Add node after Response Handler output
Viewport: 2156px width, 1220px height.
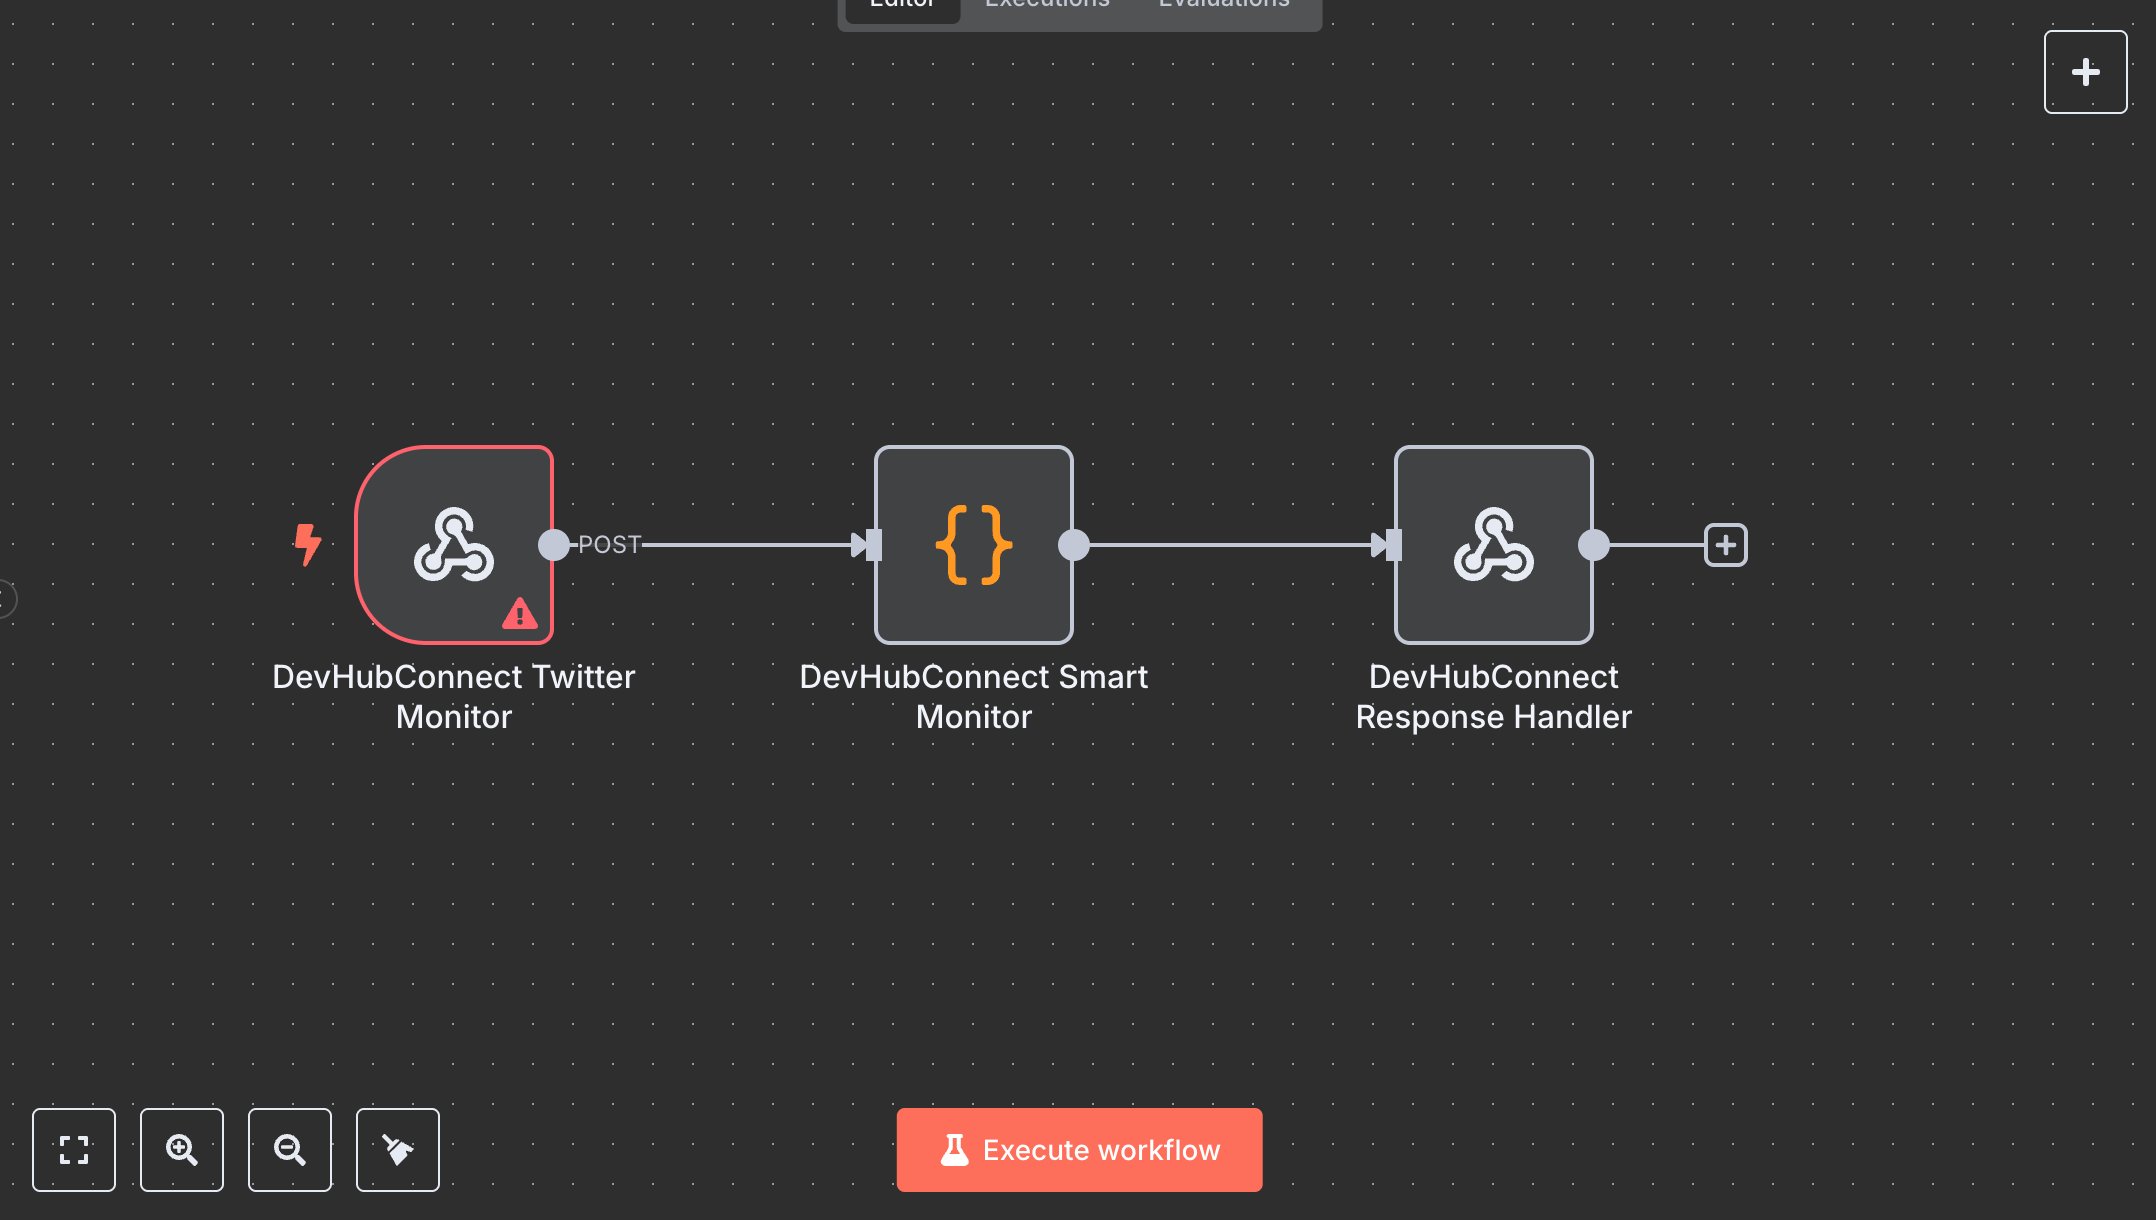[1726, 545]
